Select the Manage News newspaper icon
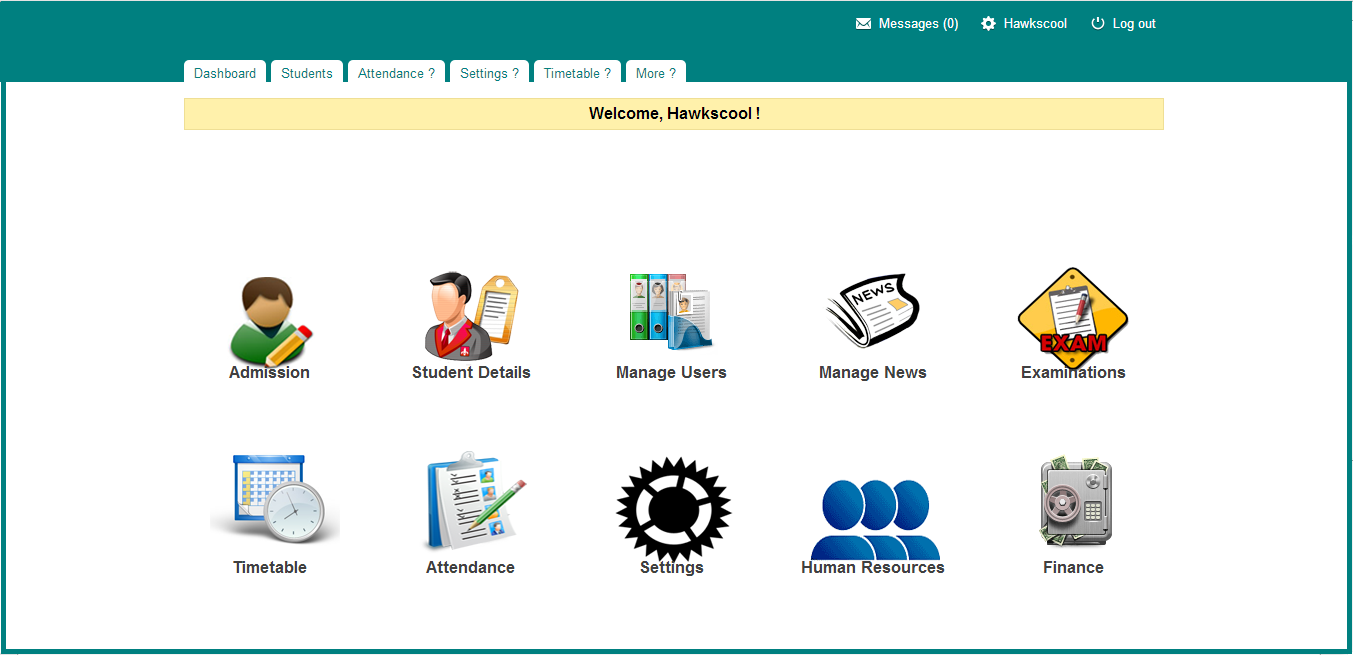1353x655 pixels. 872,311
